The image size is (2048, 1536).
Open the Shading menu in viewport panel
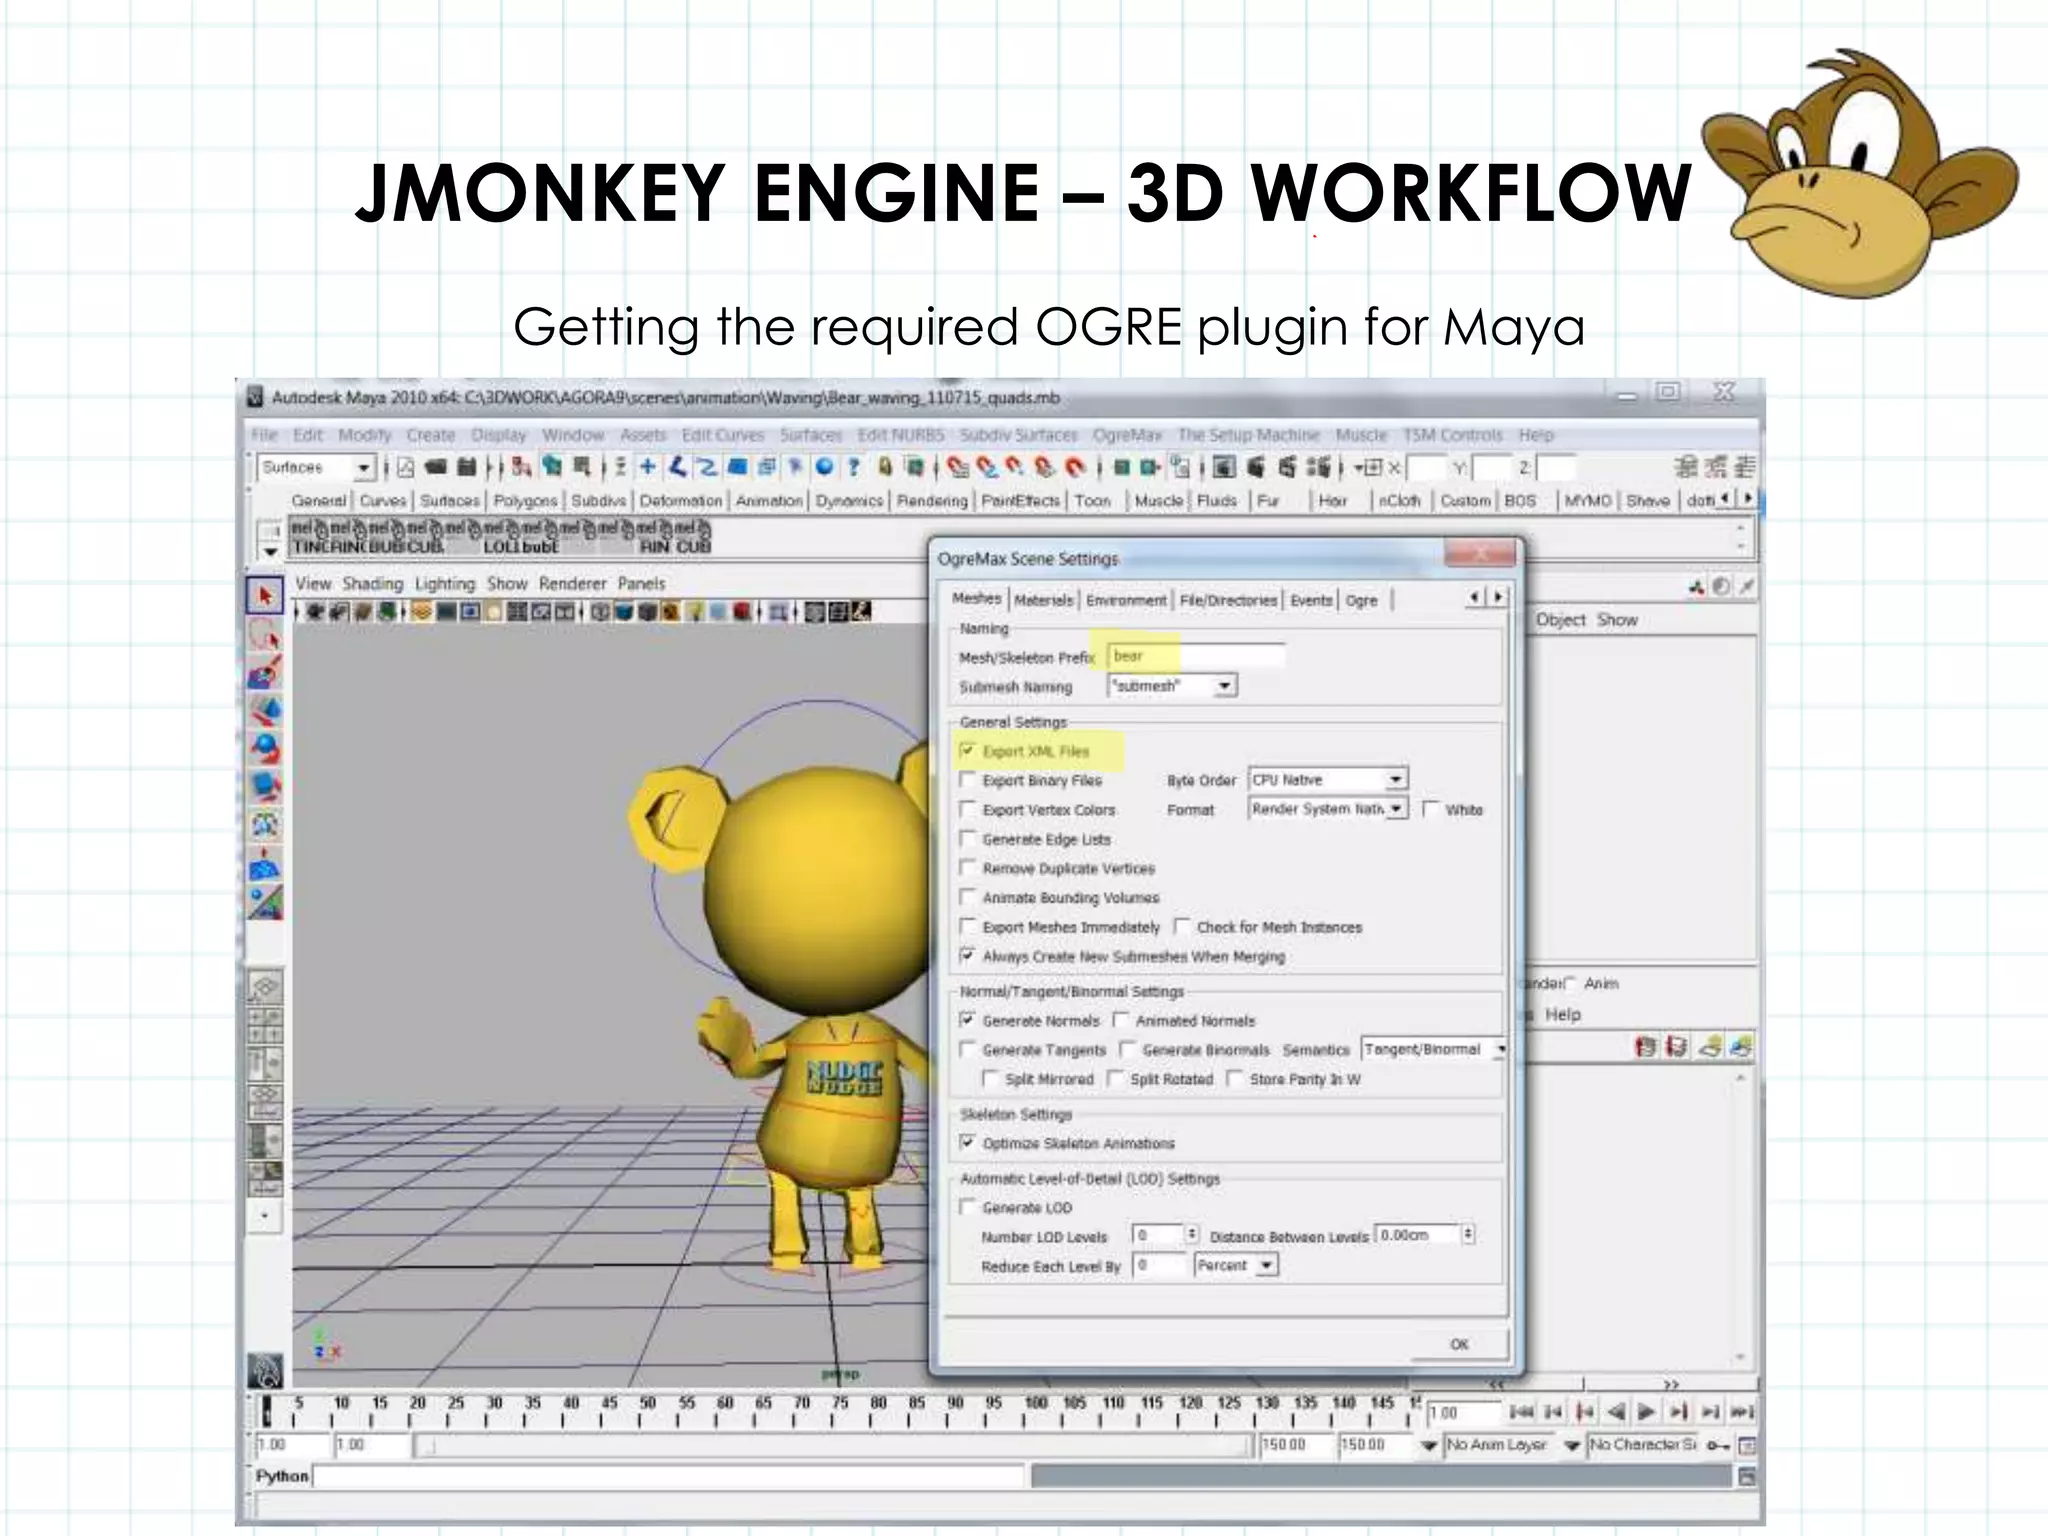click(372, 583)
